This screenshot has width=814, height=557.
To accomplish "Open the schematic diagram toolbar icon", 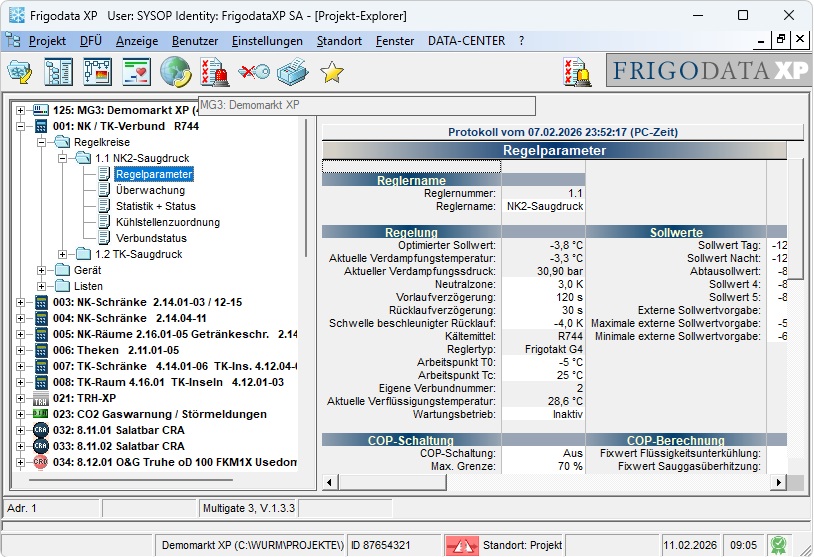I will pyautogui.click(x=98, y=72).
